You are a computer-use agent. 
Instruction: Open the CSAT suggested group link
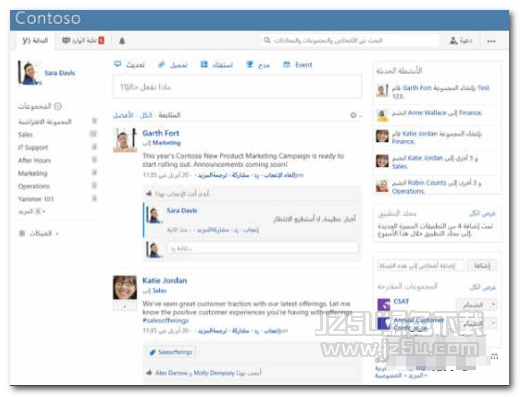[x=401, y=301]
